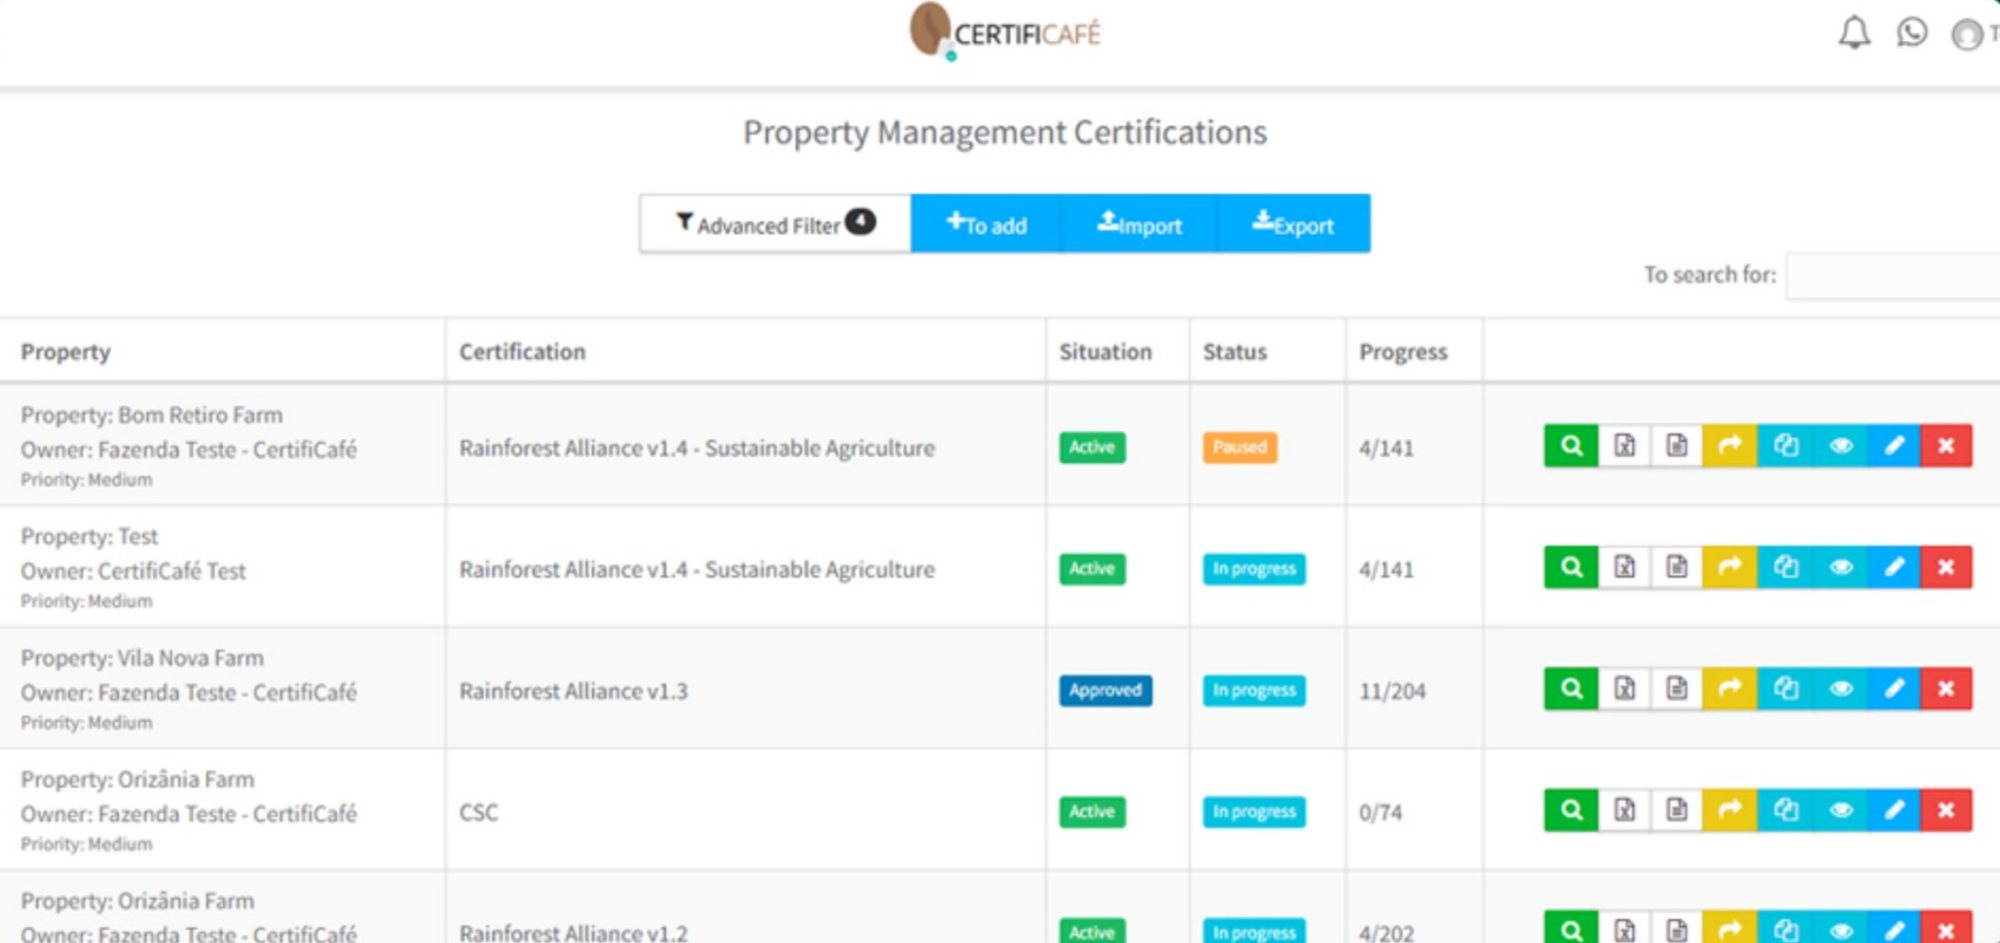Copy the Vila Nova Farm certification
2000x943 pixels.
click(x=1785, y=689)
